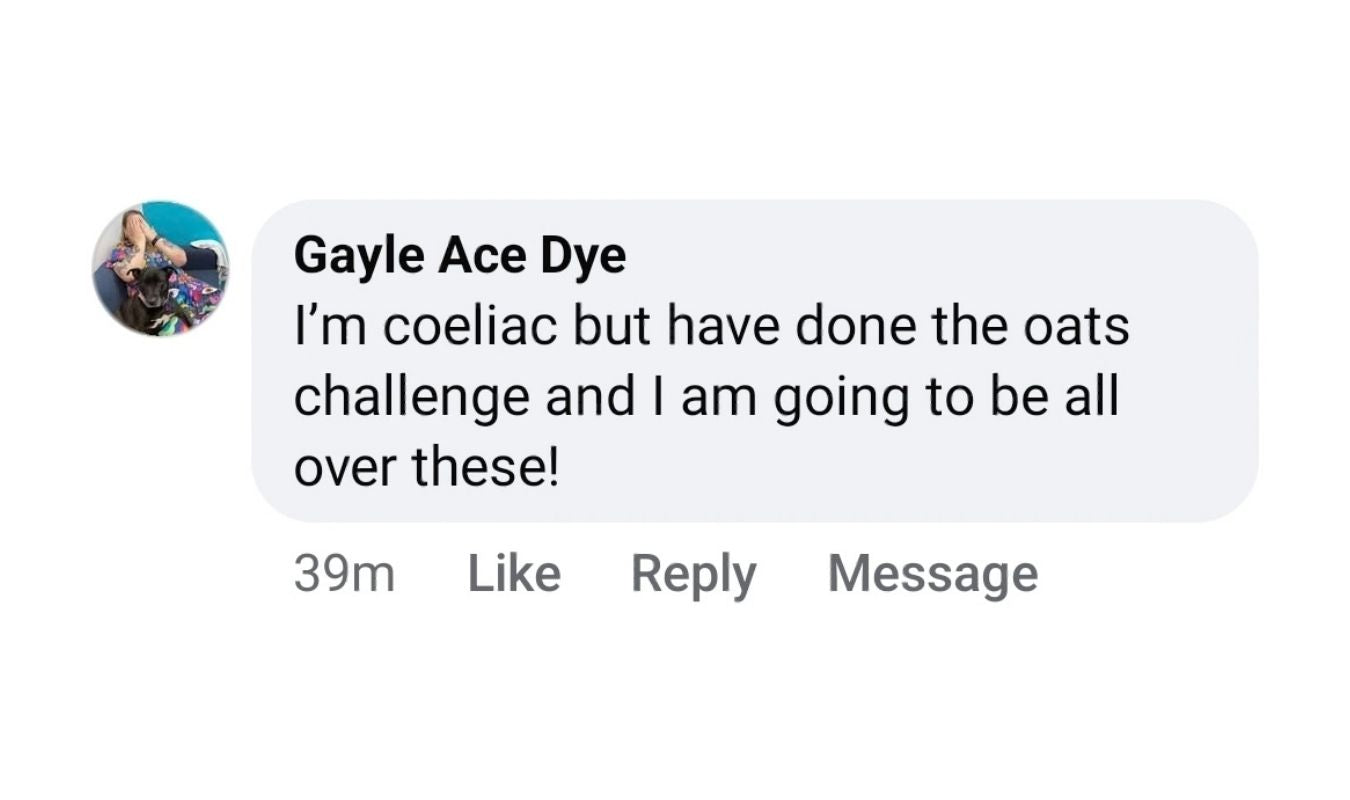This screenshot has width=1350, height=800.
Task: Like Gayle Ace Dye's comment
Action: (514, 574)
